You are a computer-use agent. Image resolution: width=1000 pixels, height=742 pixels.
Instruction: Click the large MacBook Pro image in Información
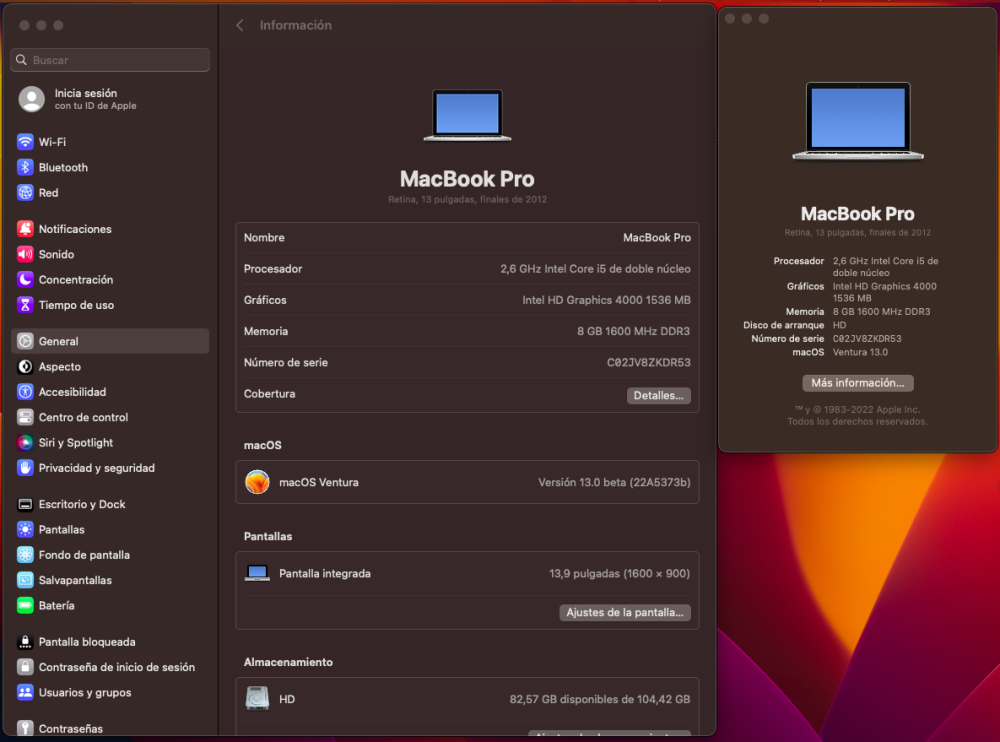[x=467, y=115]
